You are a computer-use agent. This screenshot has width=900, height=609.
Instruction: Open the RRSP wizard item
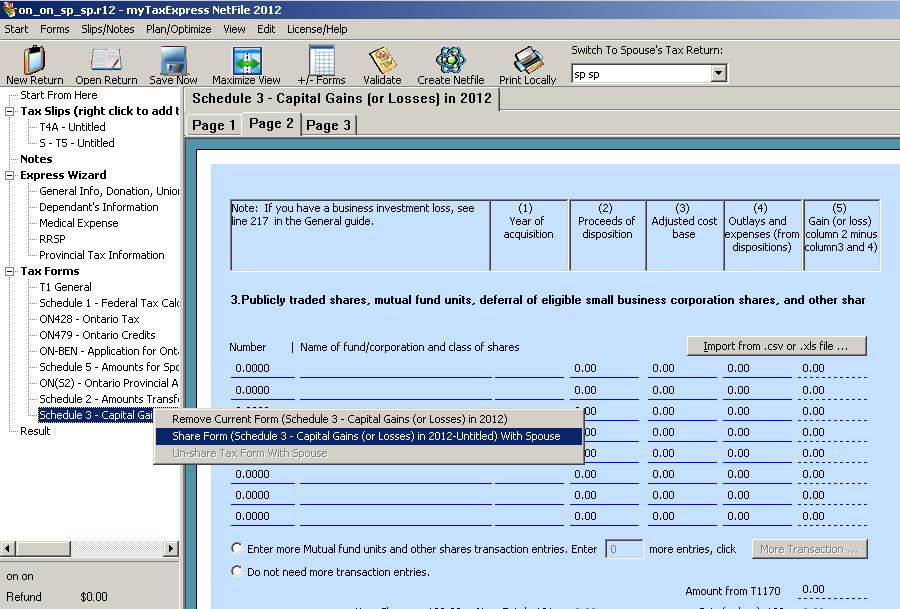point(52,239)
